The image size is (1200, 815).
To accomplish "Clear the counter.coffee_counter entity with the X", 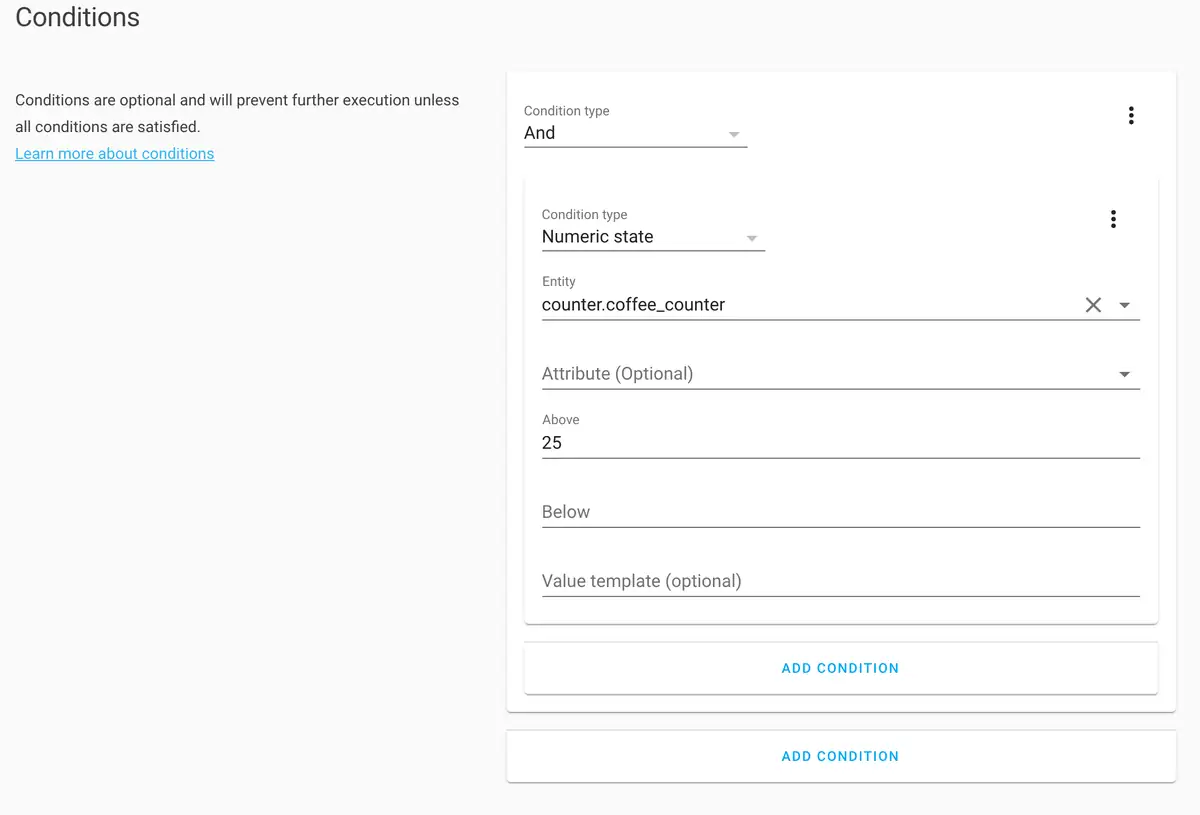I will pos(1093,305).
